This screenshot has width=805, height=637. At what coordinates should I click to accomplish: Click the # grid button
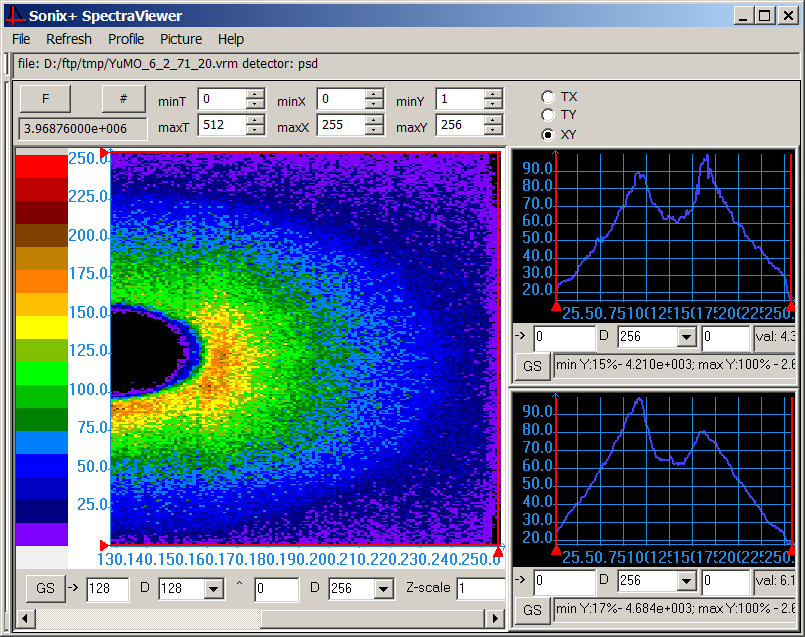[x=123, y=99]
